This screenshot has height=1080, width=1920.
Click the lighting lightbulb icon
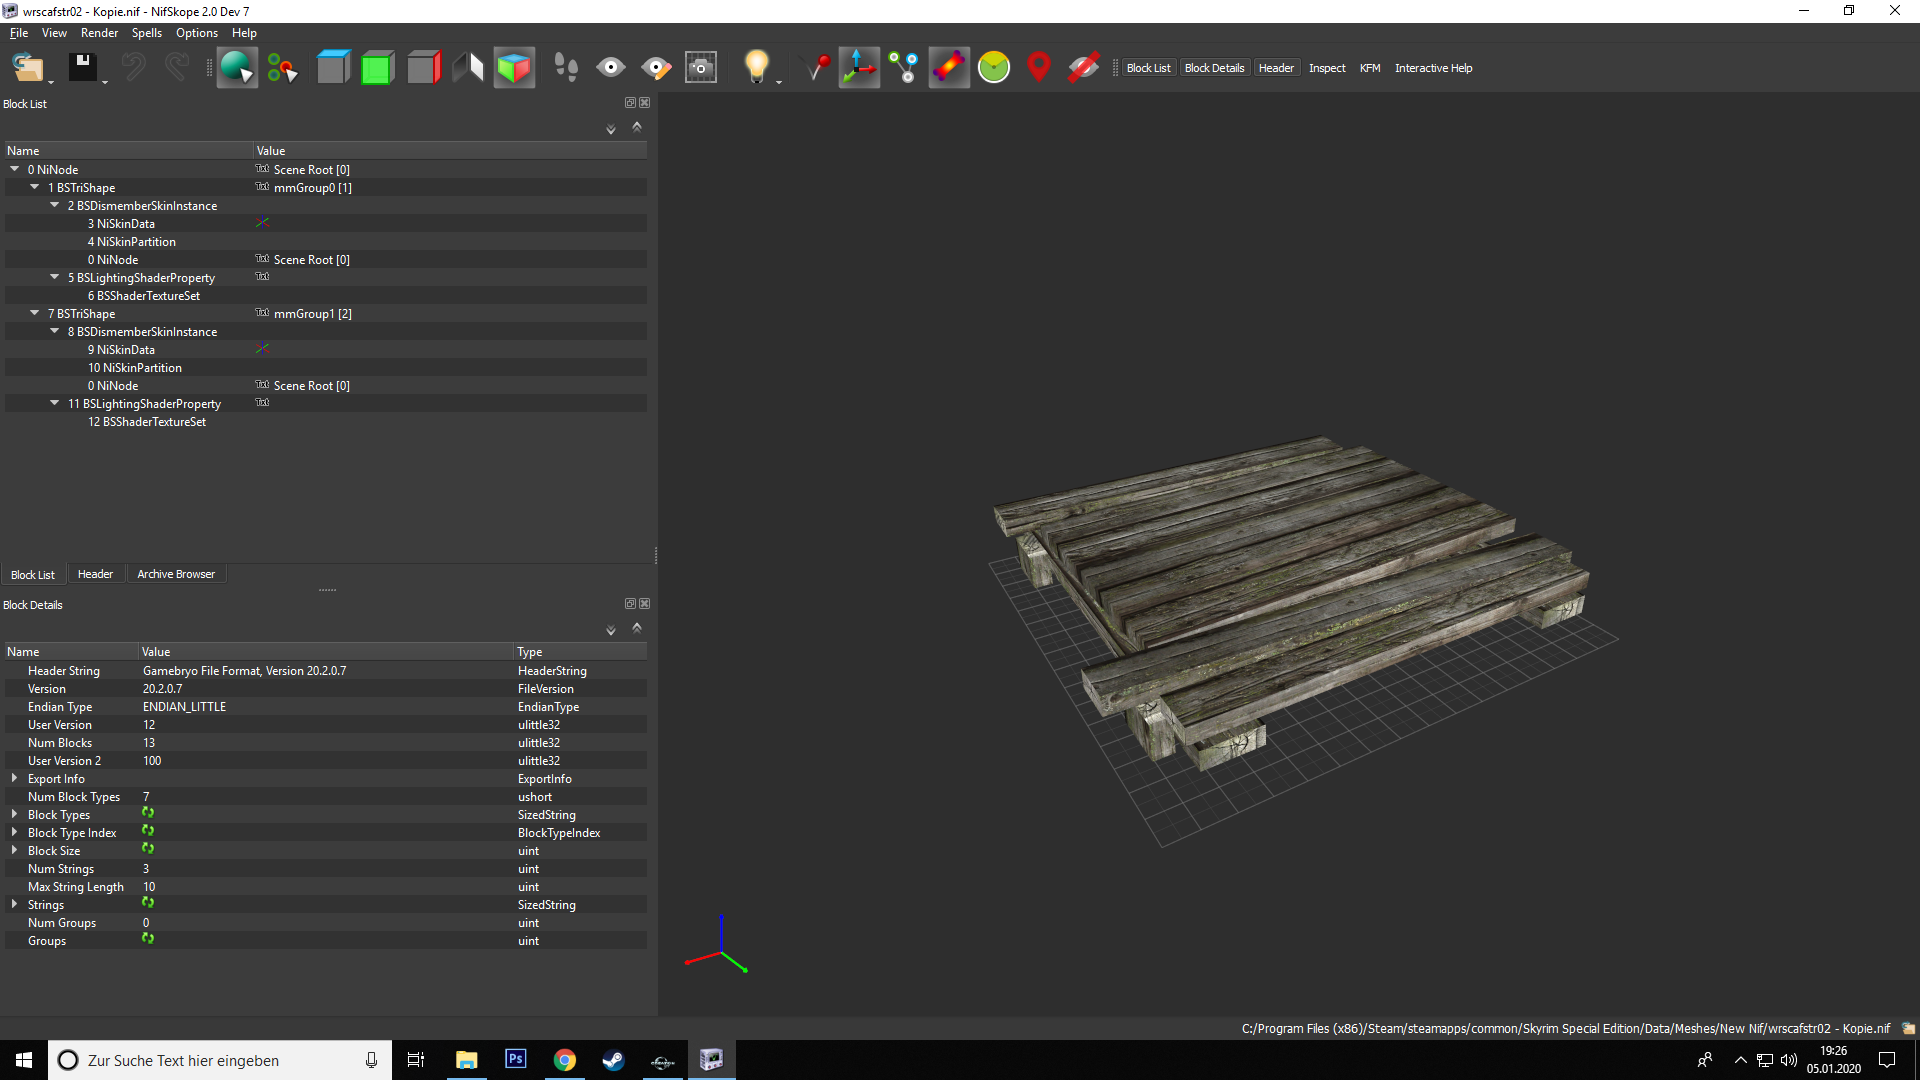tap(757, 68)
